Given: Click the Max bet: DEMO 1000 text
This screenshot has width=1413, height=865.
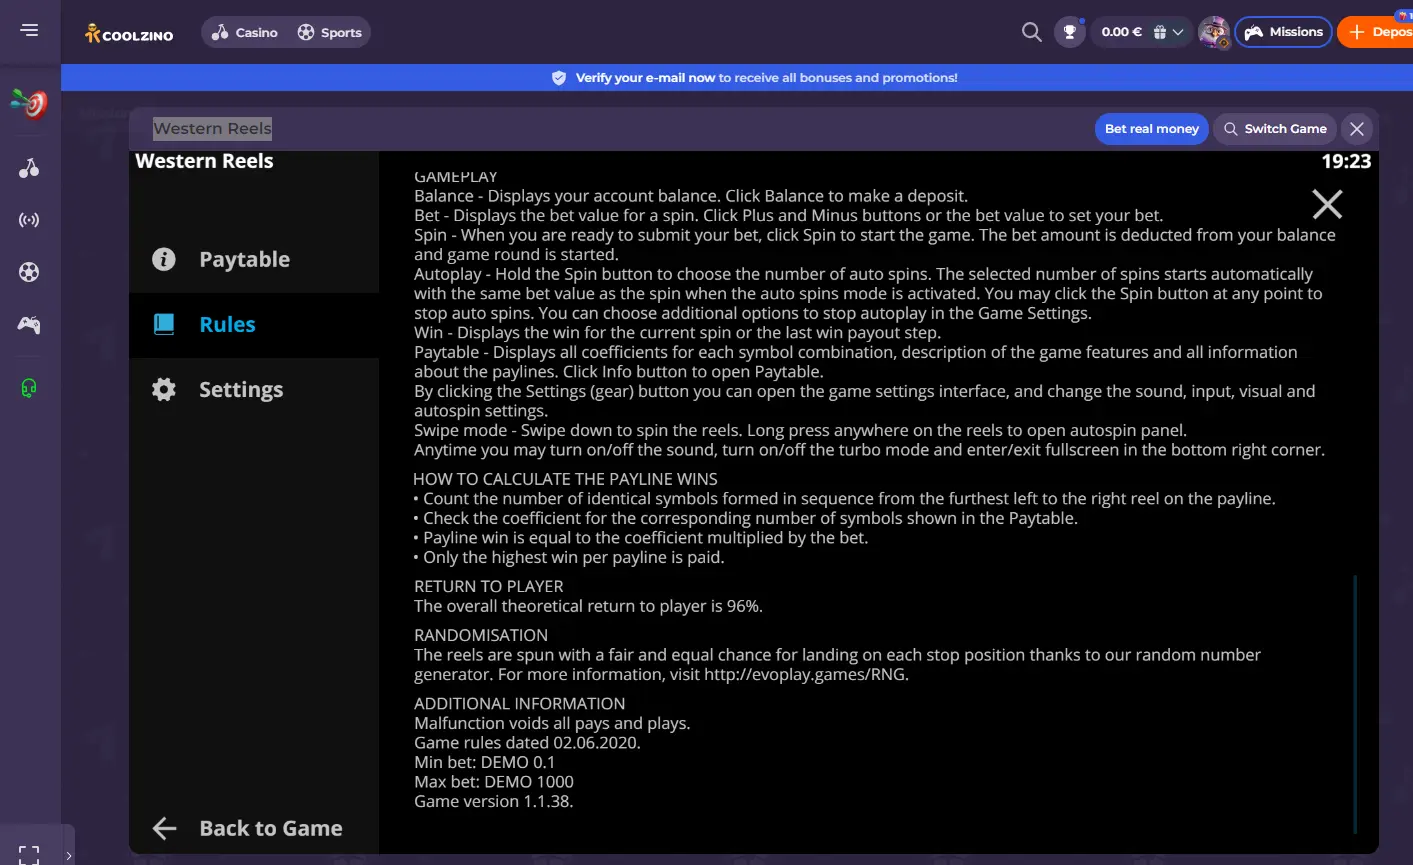Looking at the screenshot, I should [494, 782].
